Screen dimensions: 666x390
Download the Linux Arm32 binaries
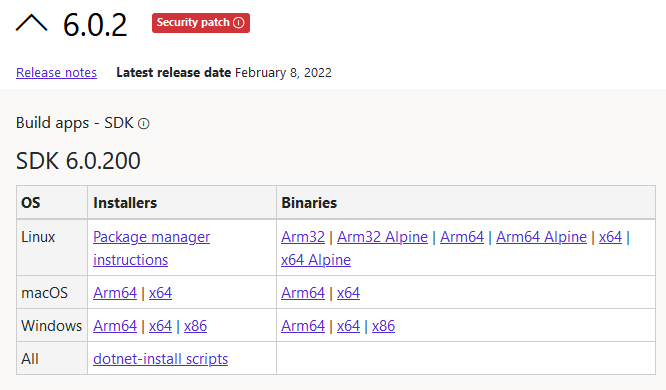[303, 237]
